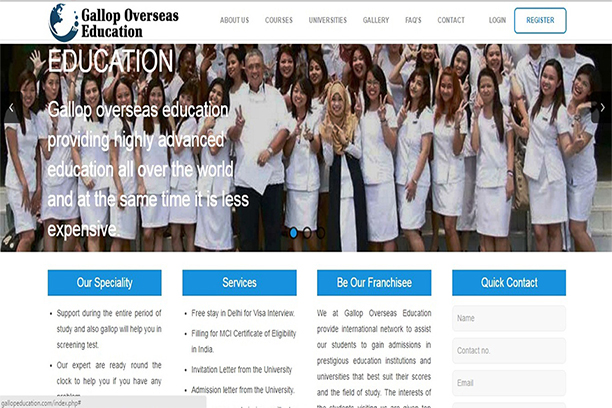
Task: Select the first (blue) carousel dot
Action: (x=293, y=232)
